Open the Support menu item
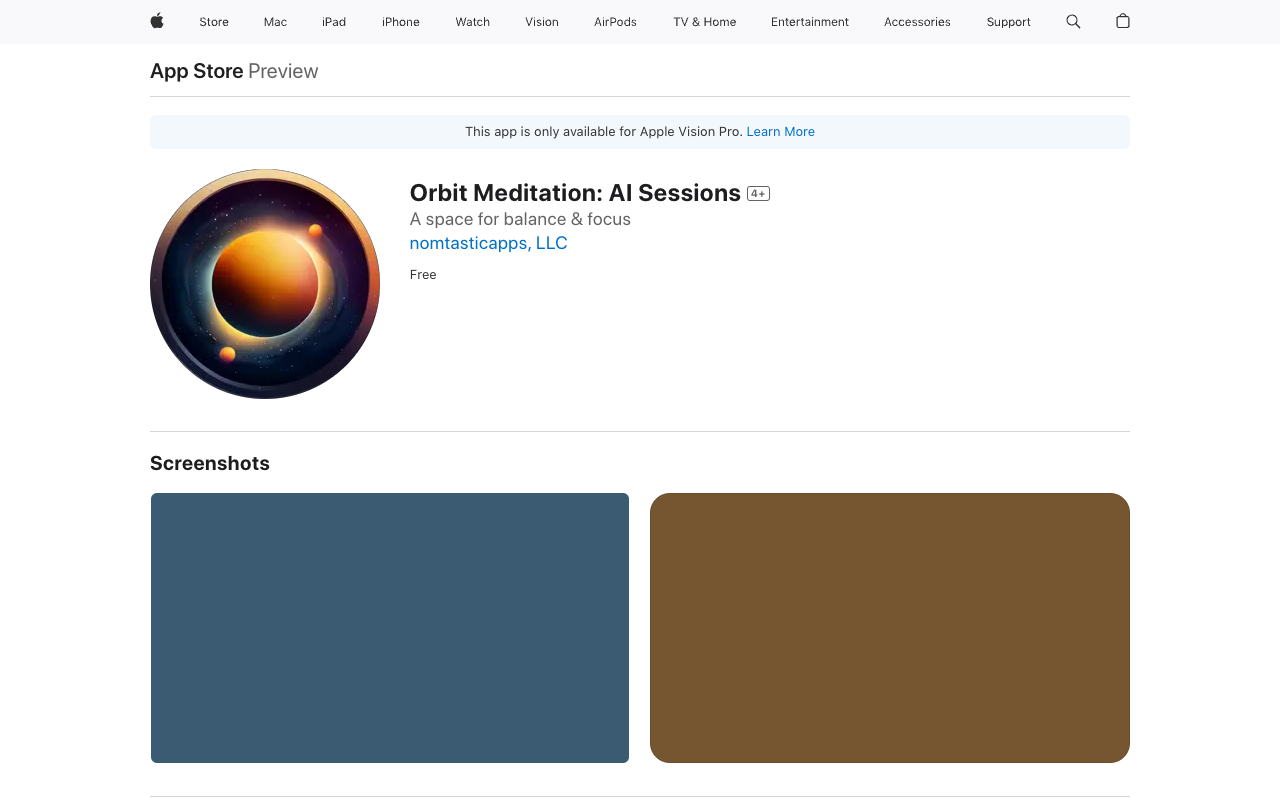1280x800 pixels. [x=1008, y=22]
